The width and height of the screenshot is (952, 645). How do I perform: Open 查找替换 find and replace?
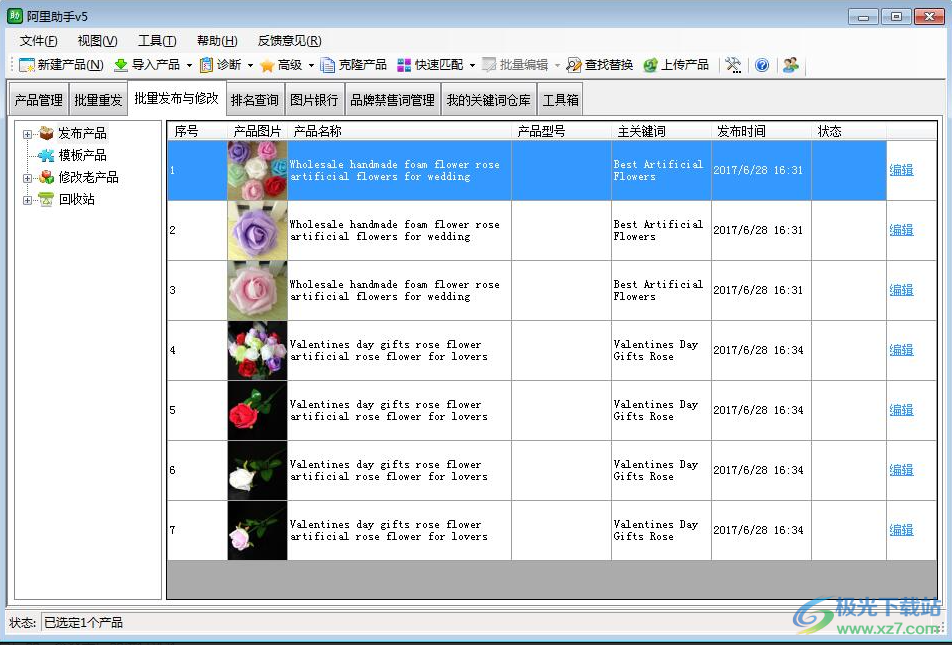pyautogui.click(x=574, y=65)
